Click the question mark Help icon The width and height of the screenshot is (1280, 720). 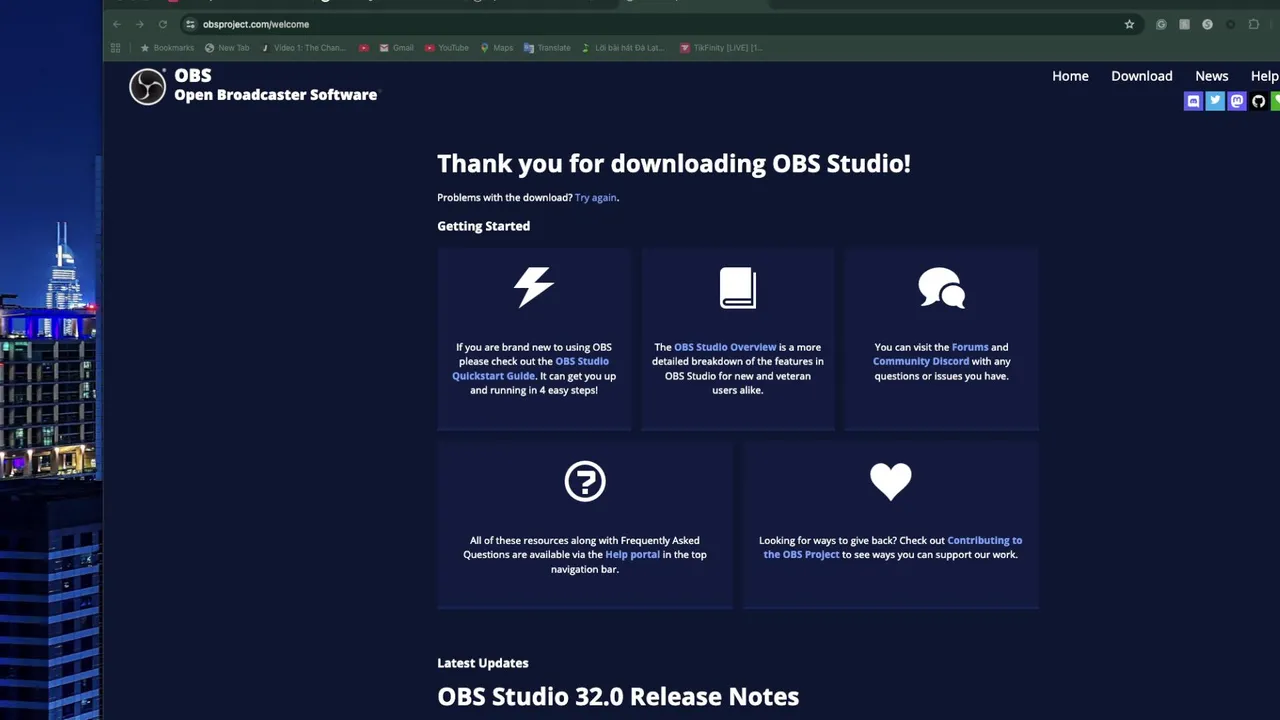click(x=585, y=481)
